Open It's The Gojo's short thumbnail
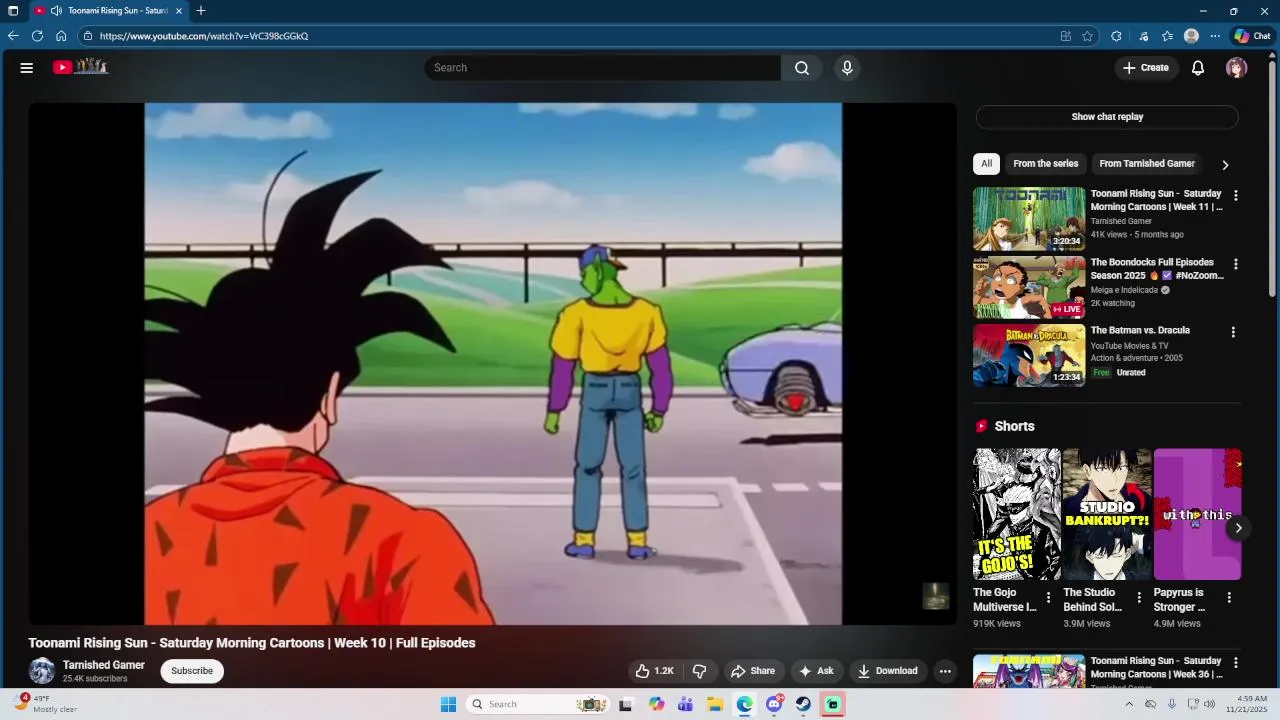Image resolution: width=1280 pixels, height=720 pixels. (1017, 514)
